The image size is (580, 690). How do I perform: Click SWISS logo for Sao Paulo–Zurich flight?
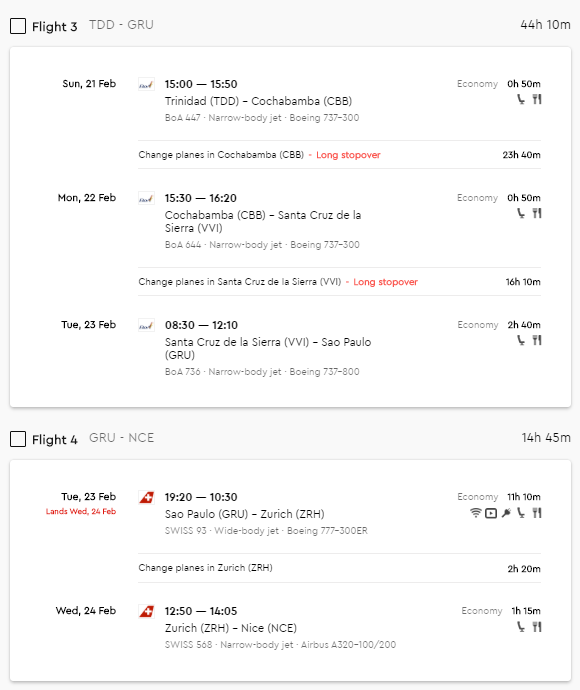pos(147,497)
